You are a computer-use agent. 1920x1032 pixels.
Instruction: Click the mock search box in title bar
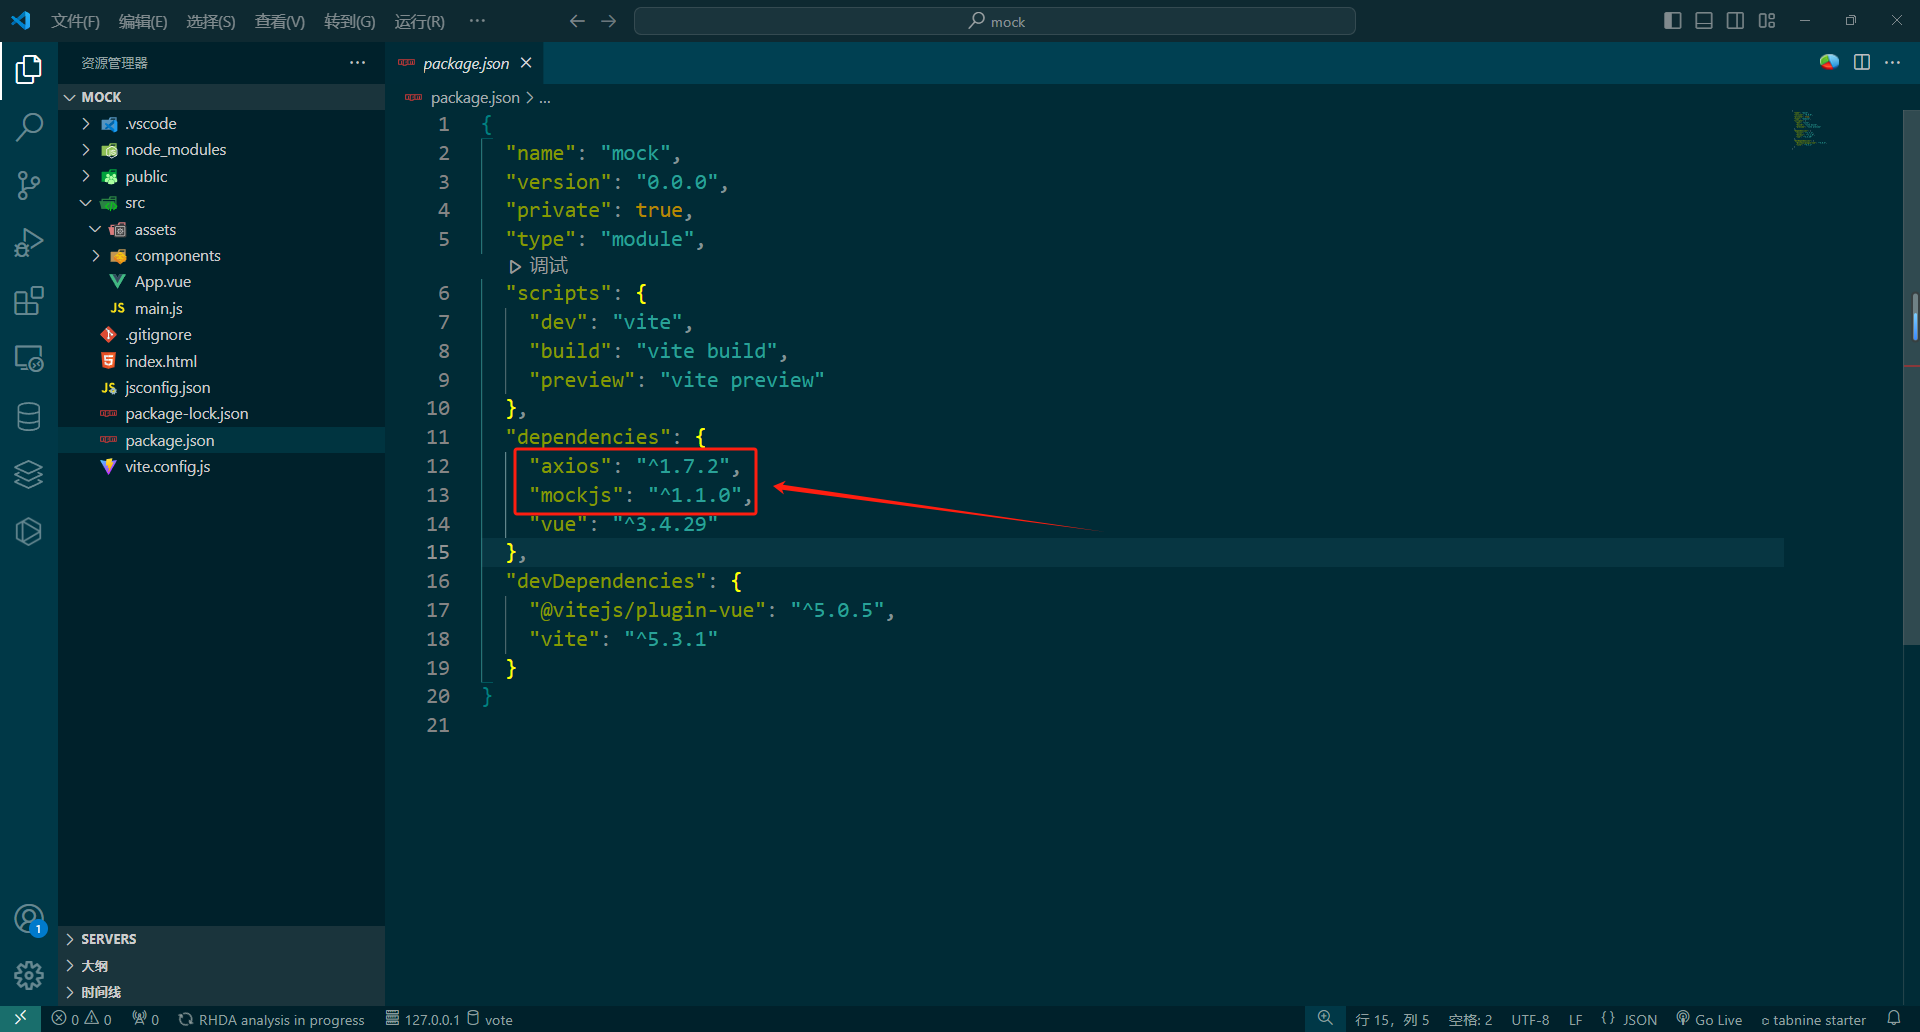[995, 21]
